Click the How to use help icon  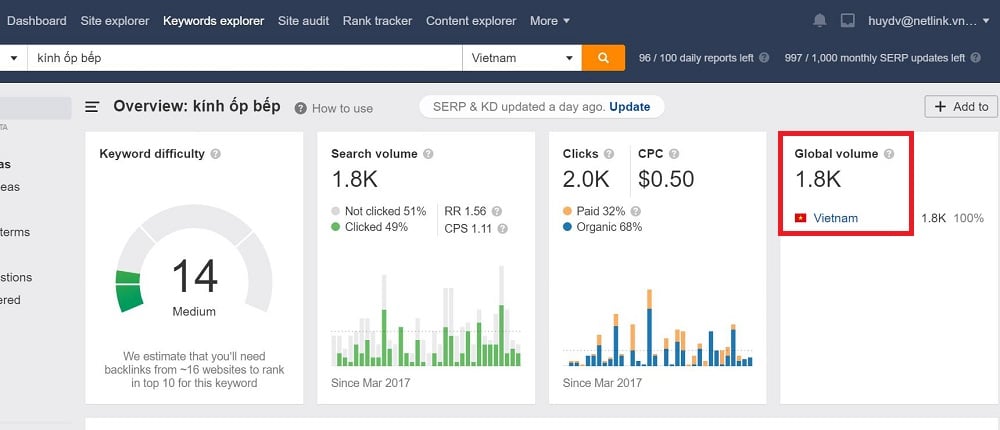click(x=300, y=108)
